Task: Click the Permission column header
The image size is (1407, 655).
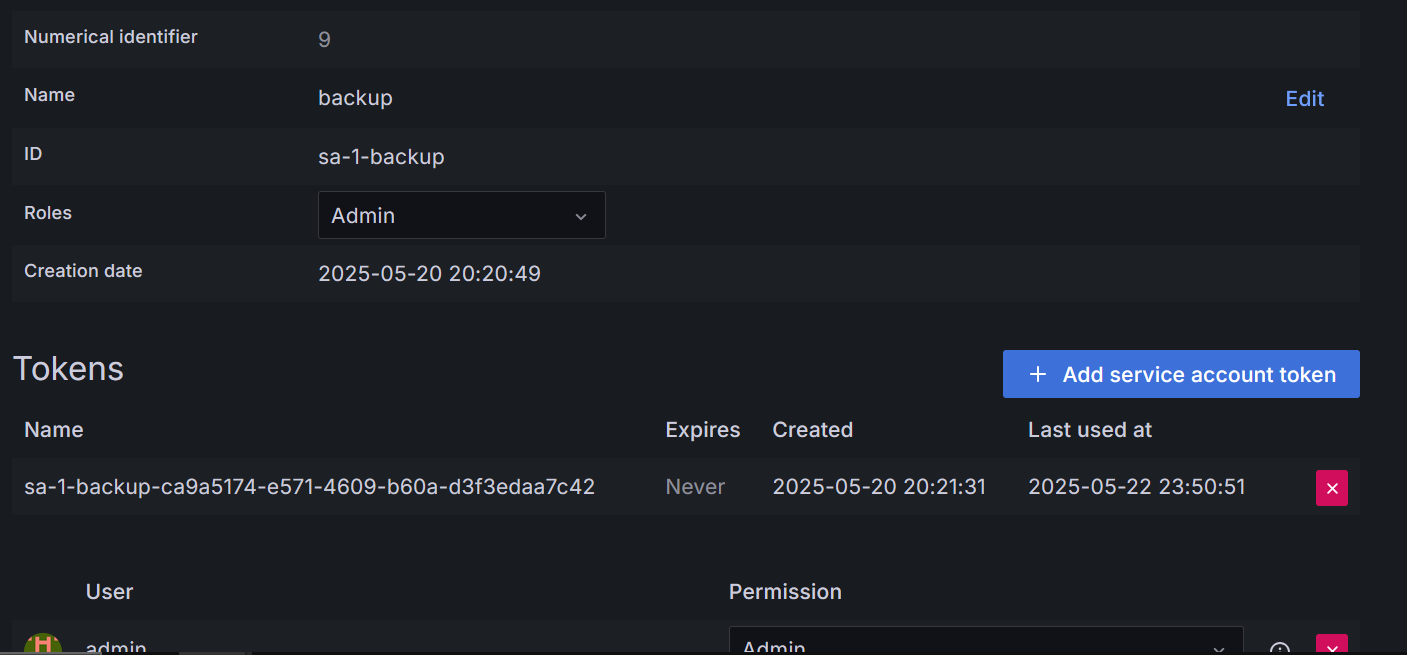Action: tap(784, 592)
